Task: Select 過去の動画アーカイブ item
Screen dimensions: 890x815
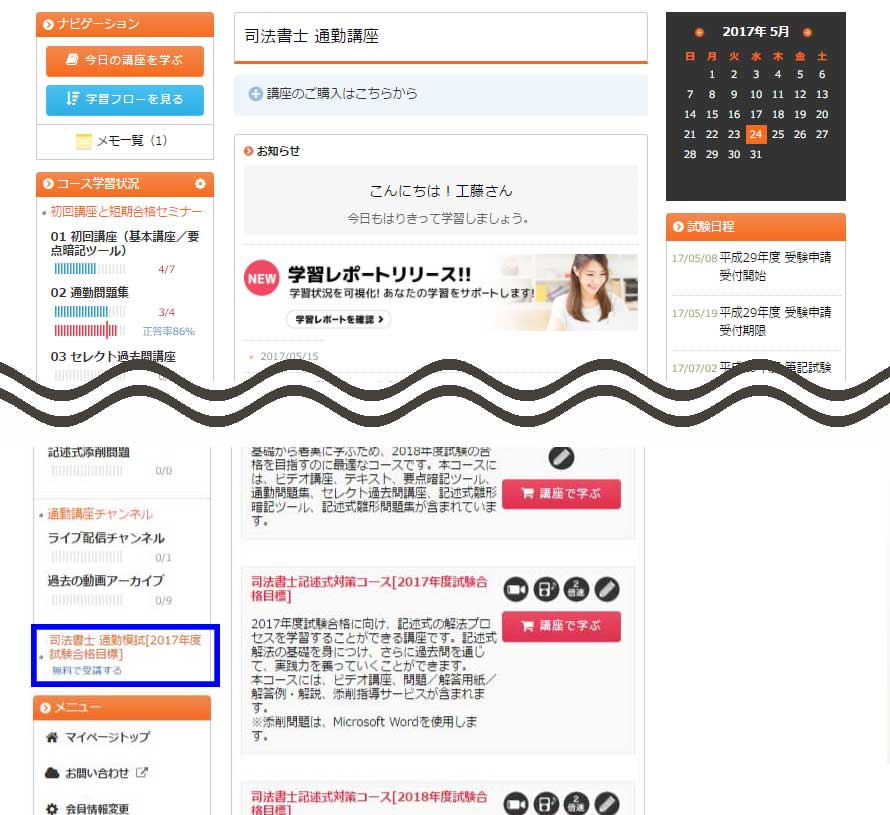Action: (x=106, y=581)
